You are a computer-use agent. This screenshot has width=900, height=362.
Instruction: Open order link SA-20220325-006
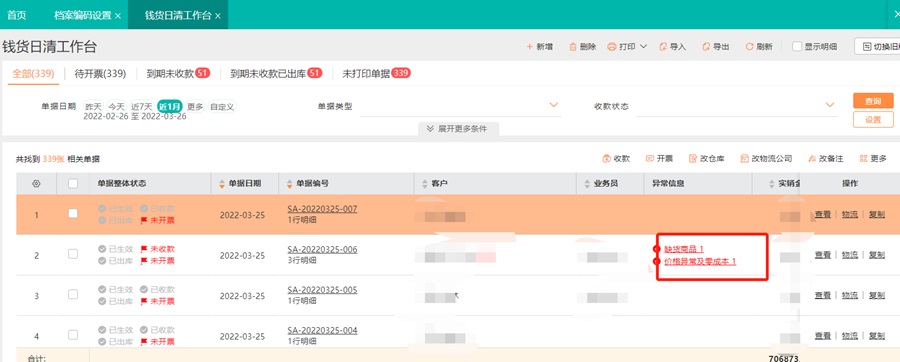point(322,250)
